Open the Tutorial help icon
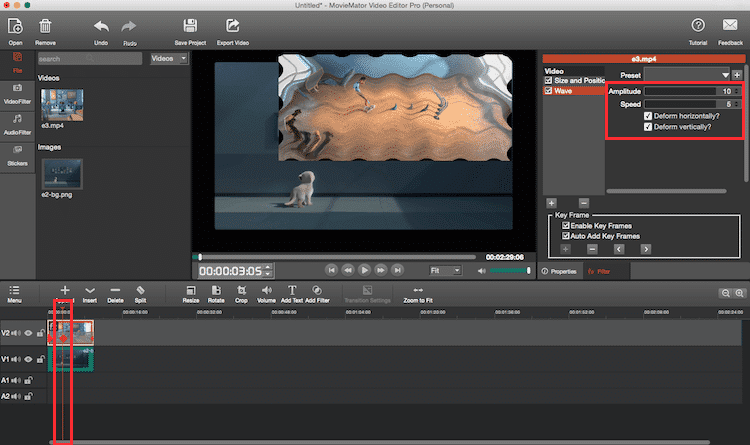The image size is (750, 445). [x=698, y=25]
